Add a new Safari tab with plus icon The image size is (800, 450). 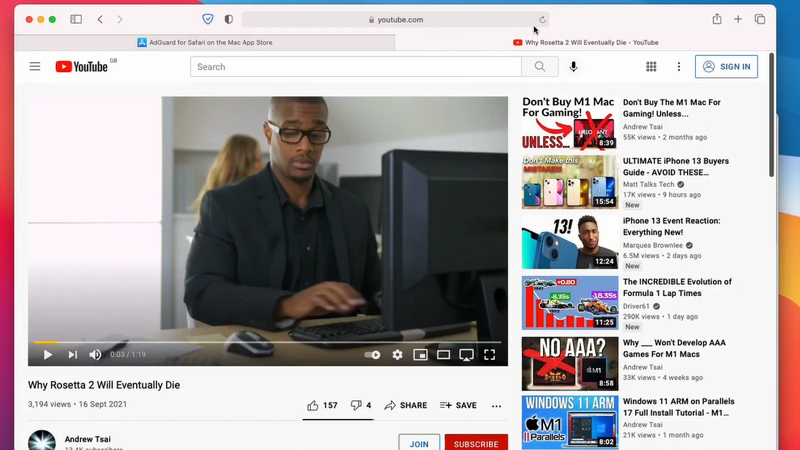pos(738,19)
